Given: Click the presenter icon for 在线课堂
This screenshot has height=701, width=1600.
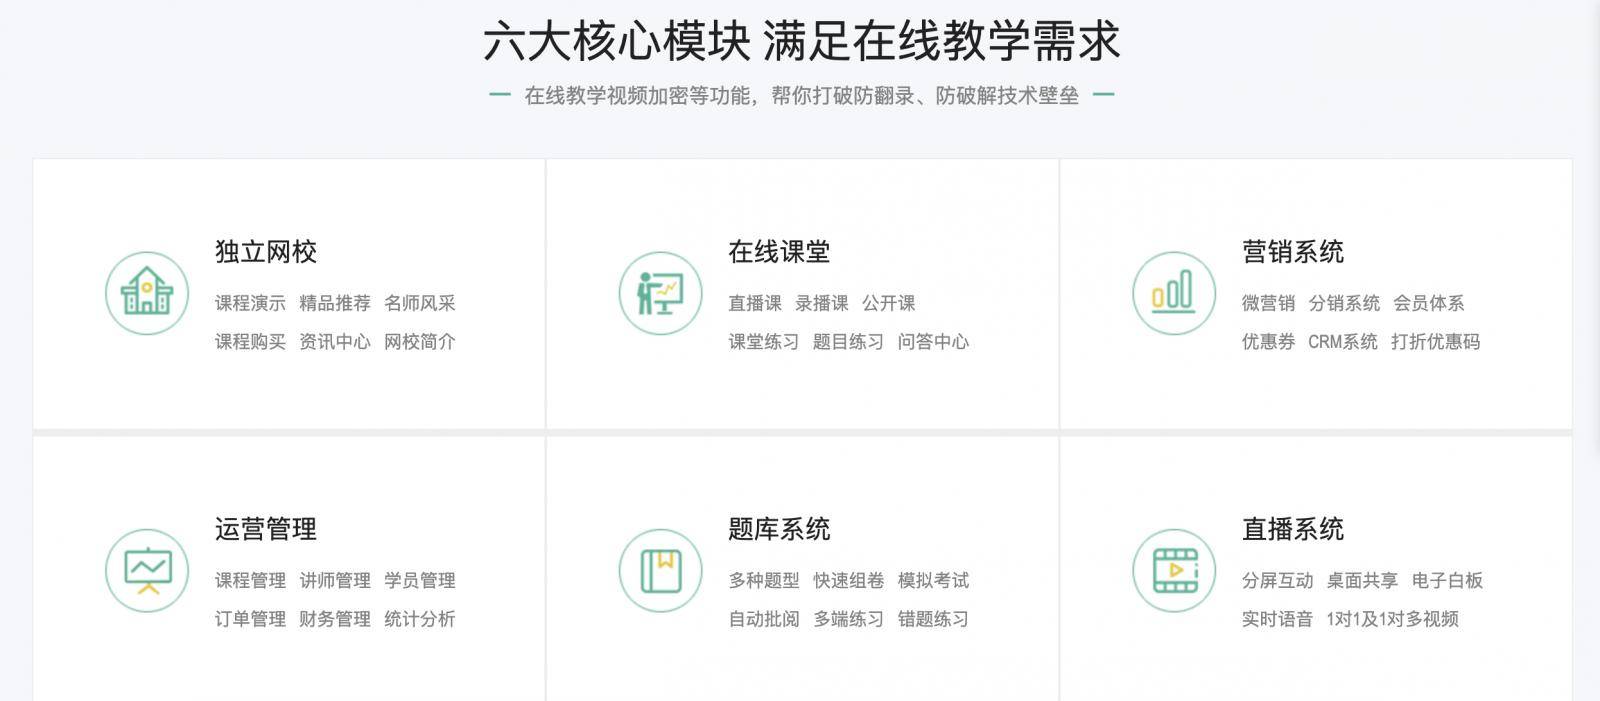Looking at the screenshot, I should pyautogui.click(x=660, y=293).
